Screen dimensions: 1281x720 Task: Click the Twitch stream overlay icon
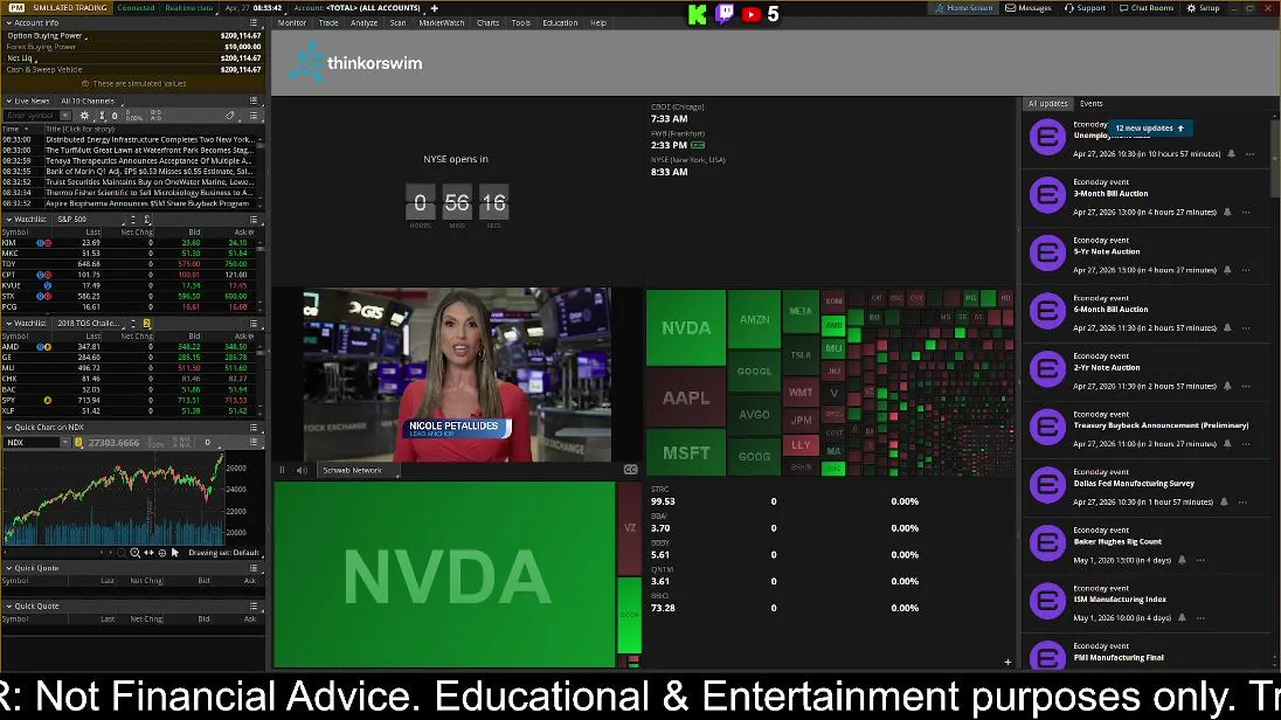724,14
